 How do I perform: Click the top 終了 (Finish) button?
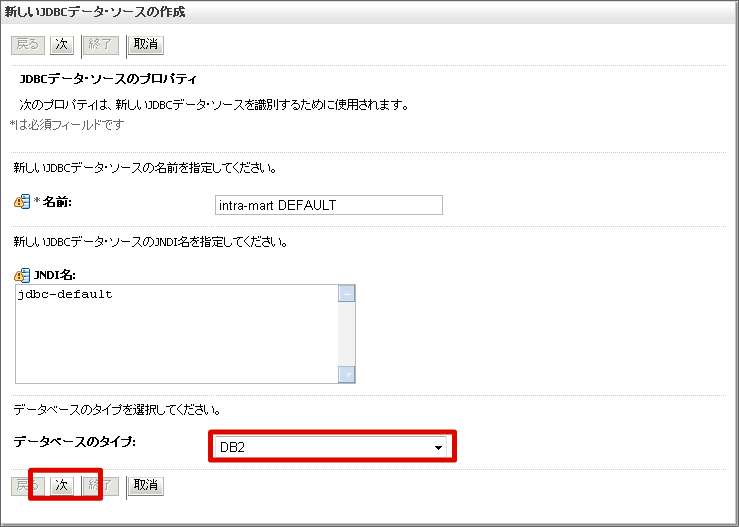101,45
